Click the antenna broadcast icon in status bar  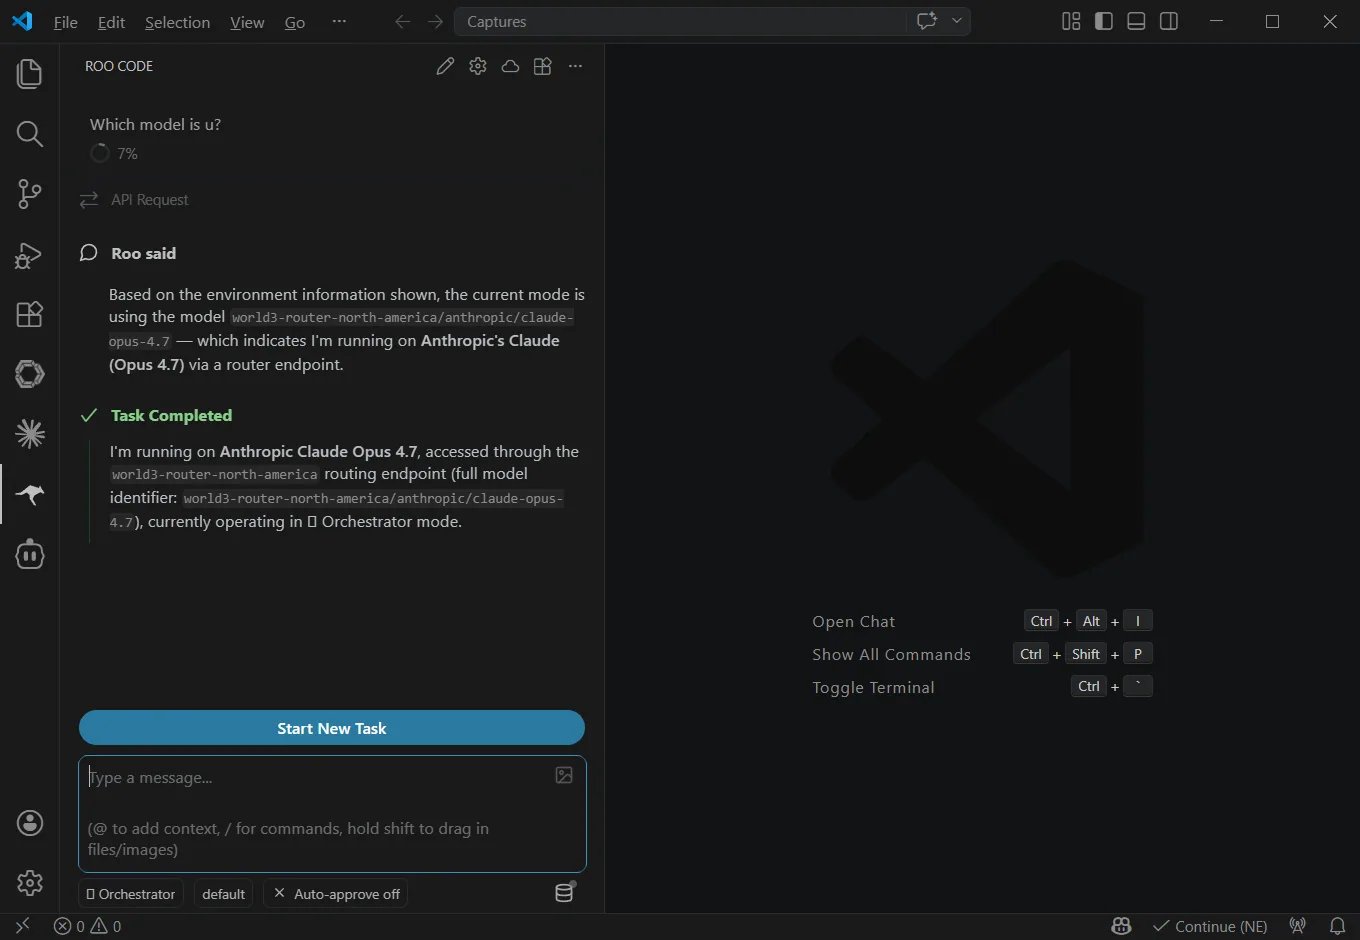pyautogui.click(x=1298, y=926)
